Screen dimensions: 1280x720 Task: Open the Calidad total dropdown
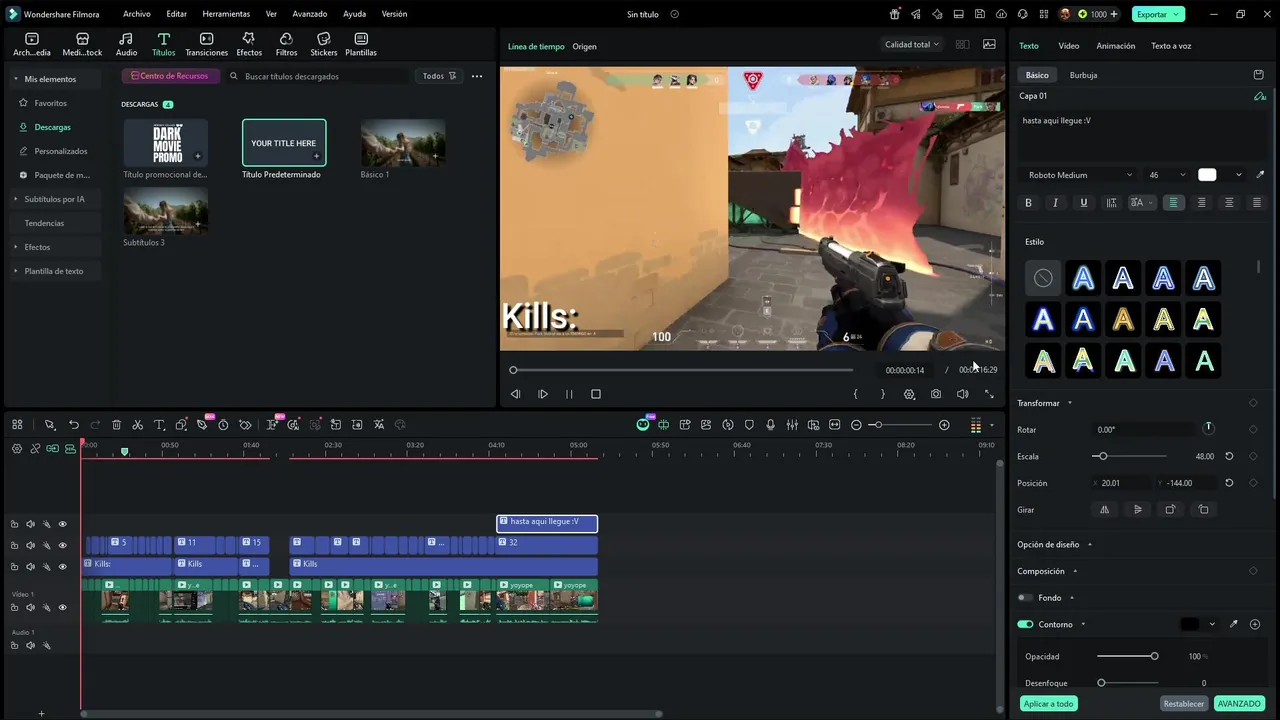911,44
